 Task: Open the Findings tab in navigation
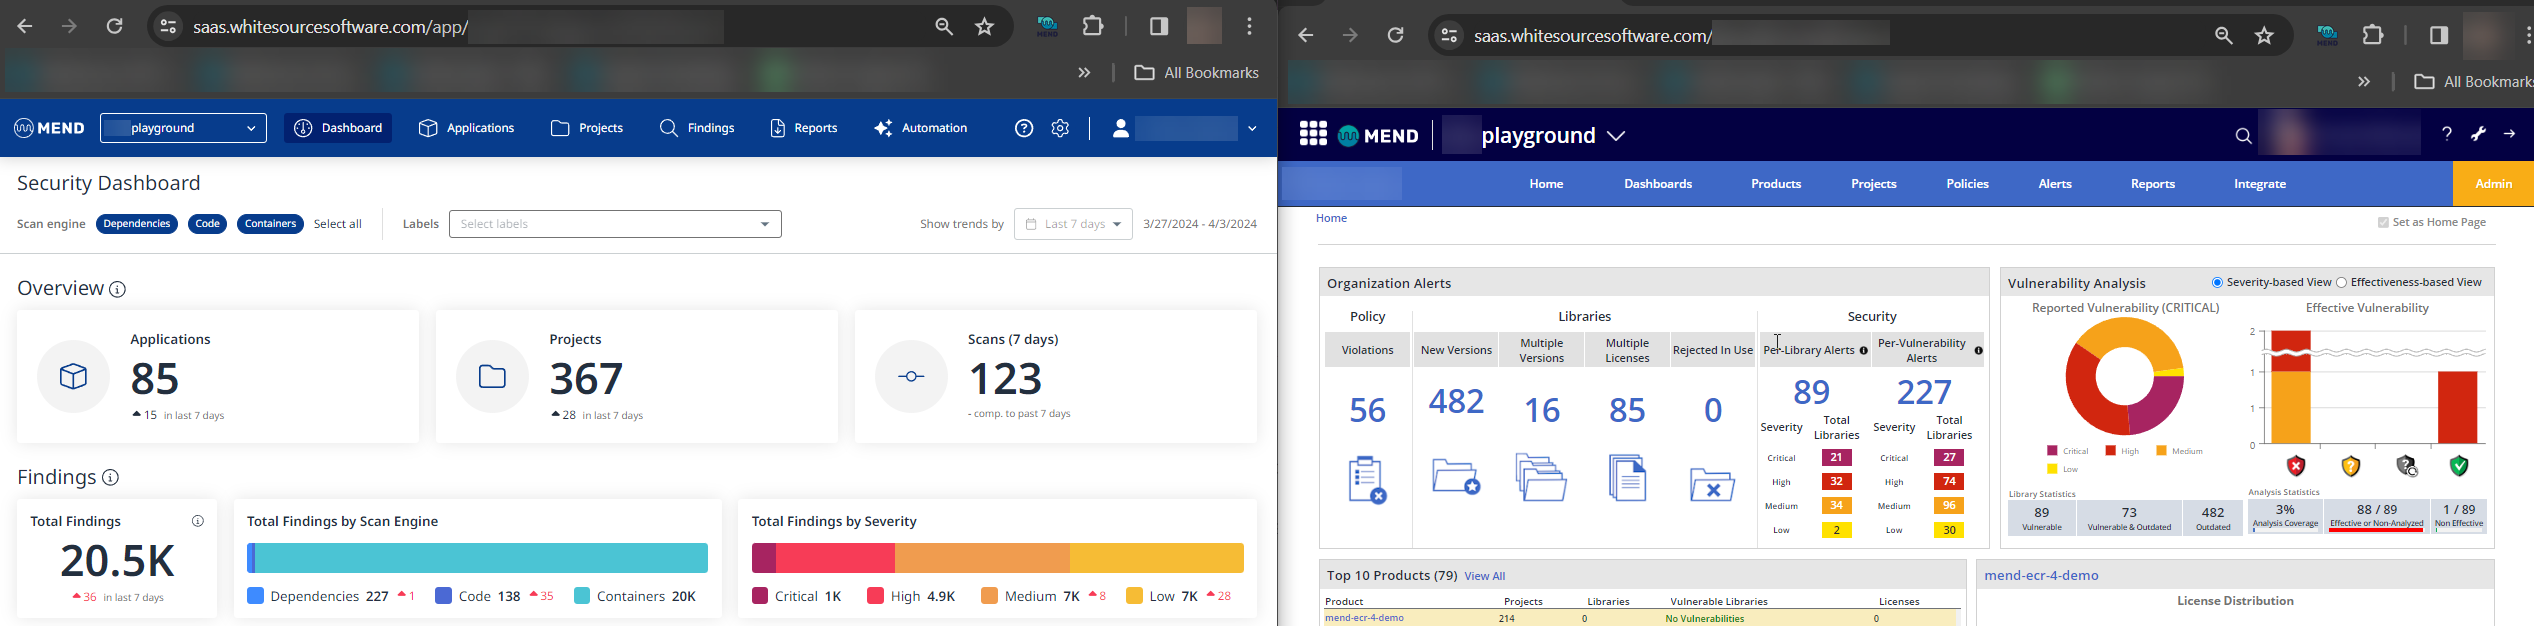coord(698,128)
